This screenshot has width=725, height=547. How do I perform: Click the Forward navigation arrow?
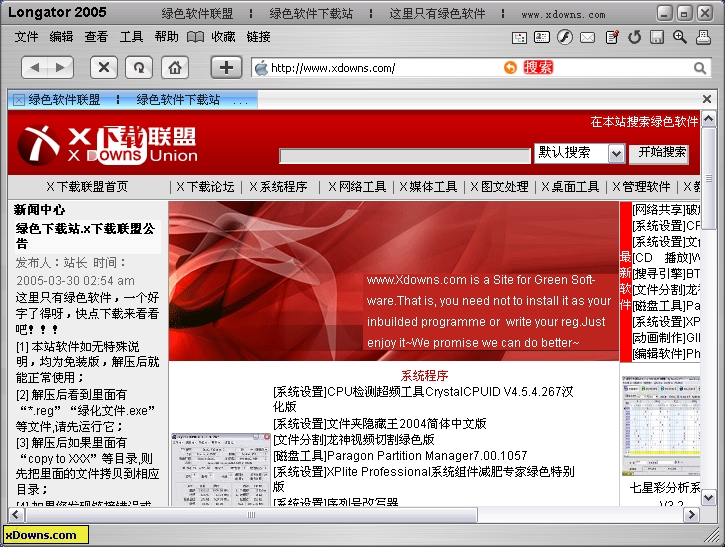60,68
